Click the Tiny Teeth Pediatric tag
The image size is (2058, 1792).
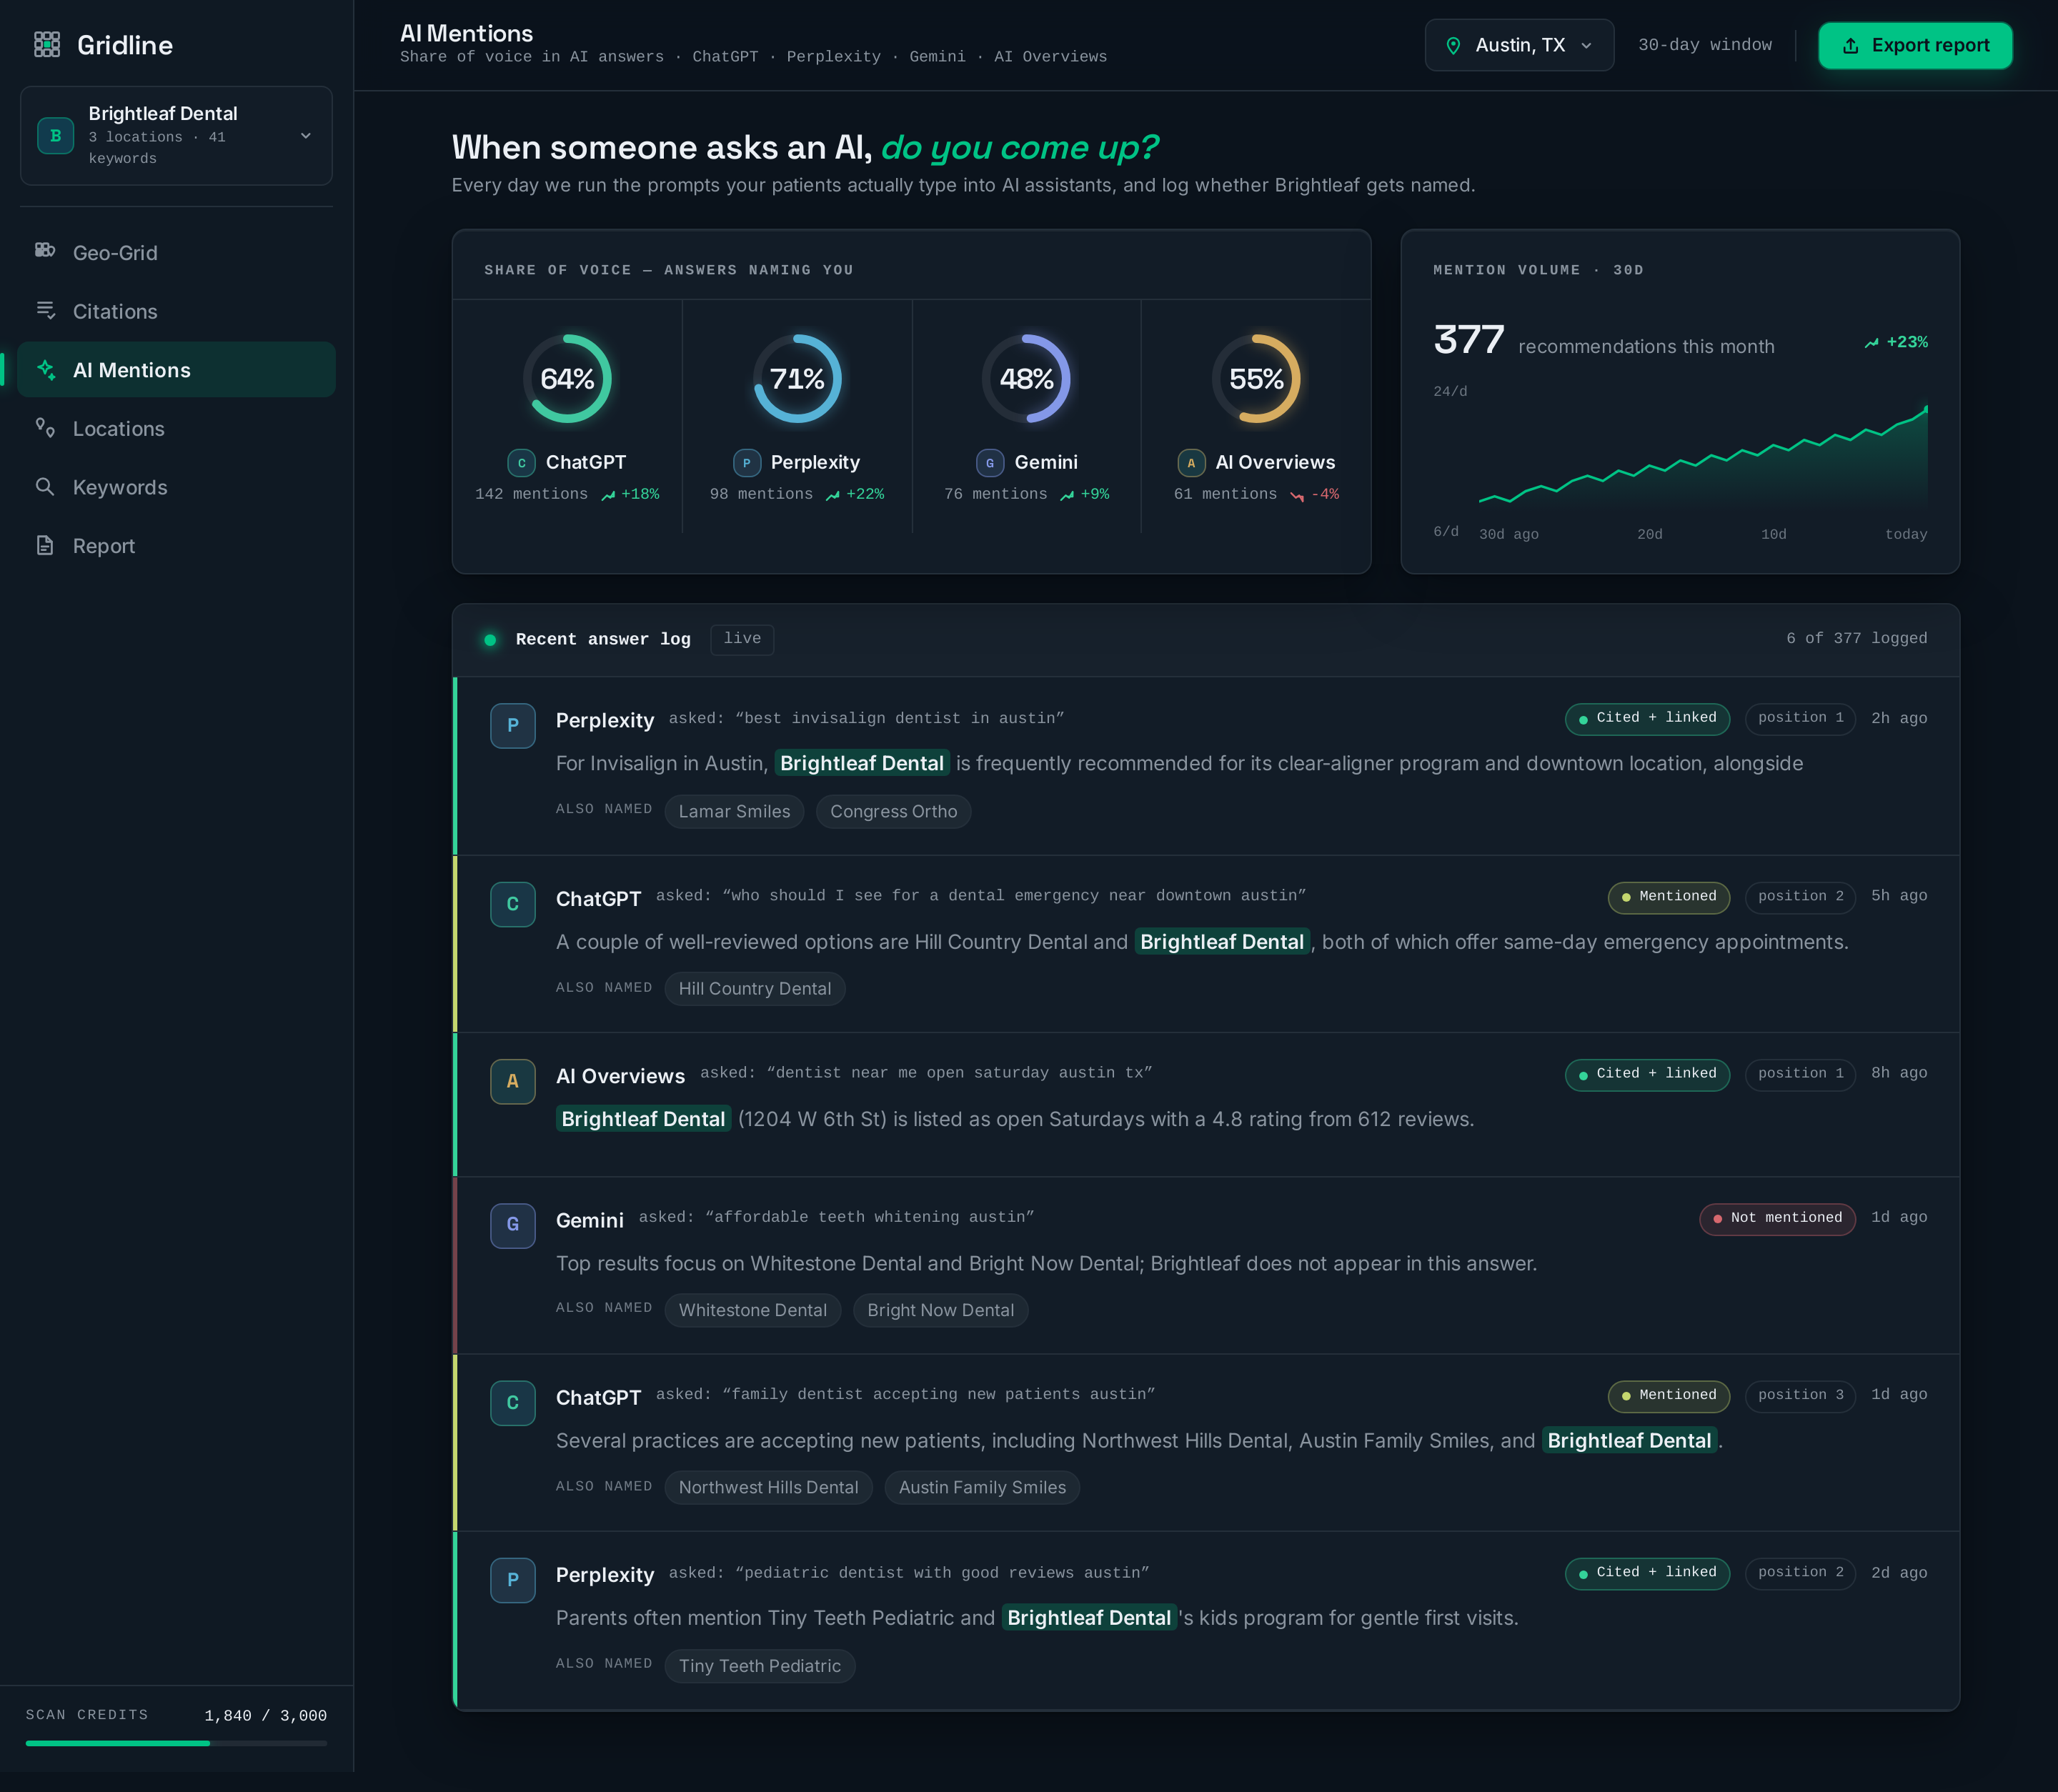[x=759, y=1667]
